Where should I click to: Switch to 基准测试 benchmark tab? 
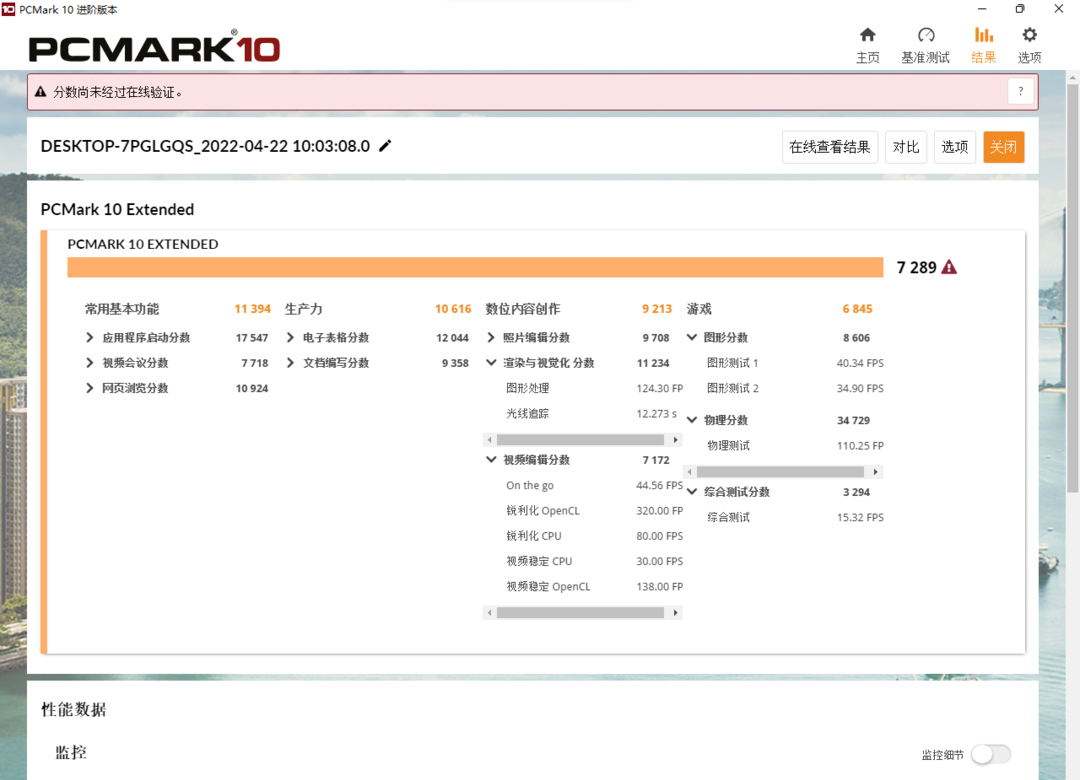pyautogui.click(x=925, y=45)
